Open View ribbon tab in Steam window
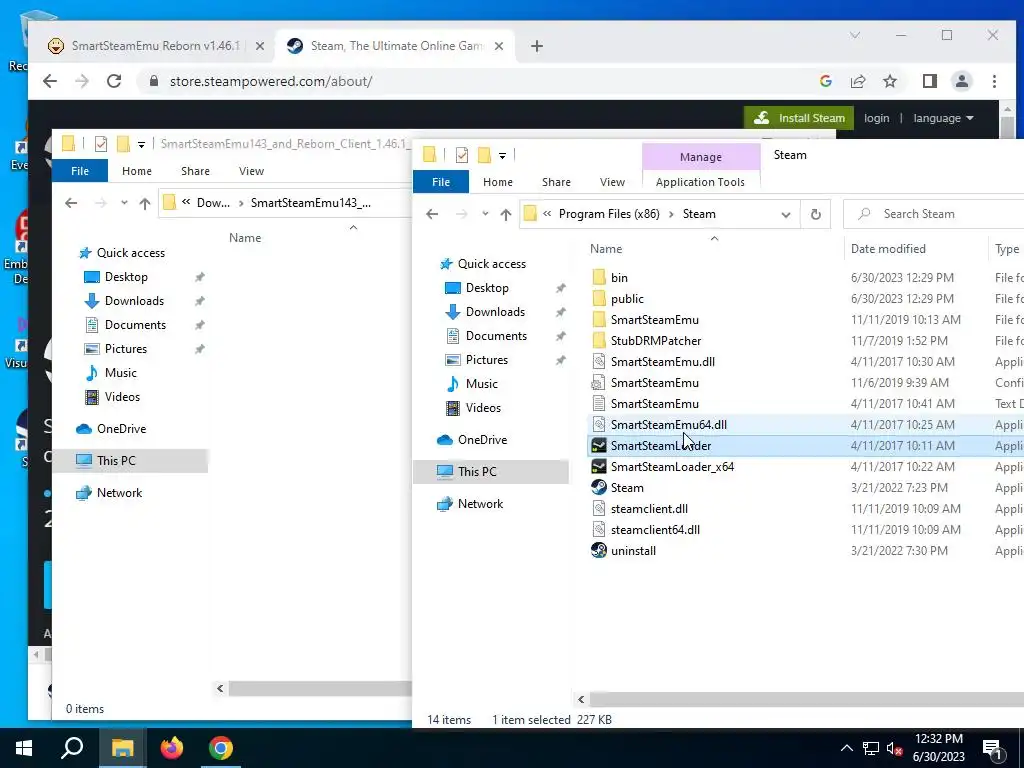Screen dimensions: 1024x768 (x=612, y=182)
